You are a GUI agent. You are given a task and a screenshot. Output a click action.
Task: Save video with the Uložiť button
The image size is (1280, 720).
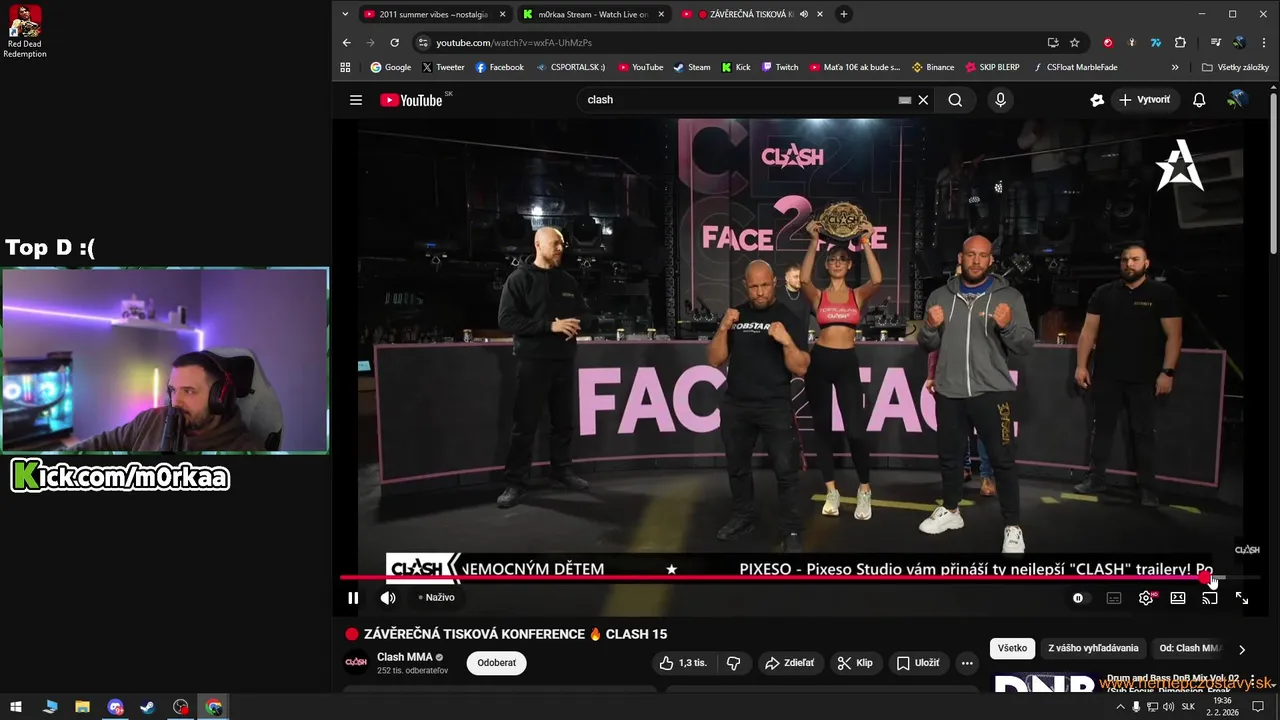tap(918, 663)
